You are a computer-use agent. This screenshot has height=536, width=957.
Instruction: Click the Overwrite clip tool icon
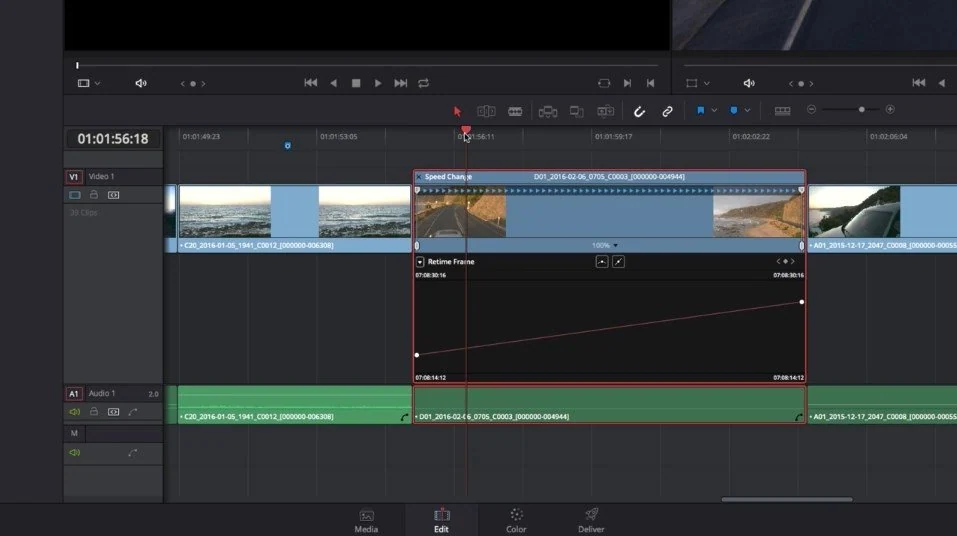(576, 111)
